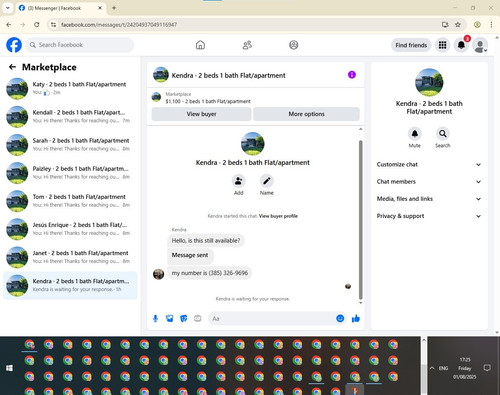Click the More options button
The image size is (500, 395).
tap(306, 114)
